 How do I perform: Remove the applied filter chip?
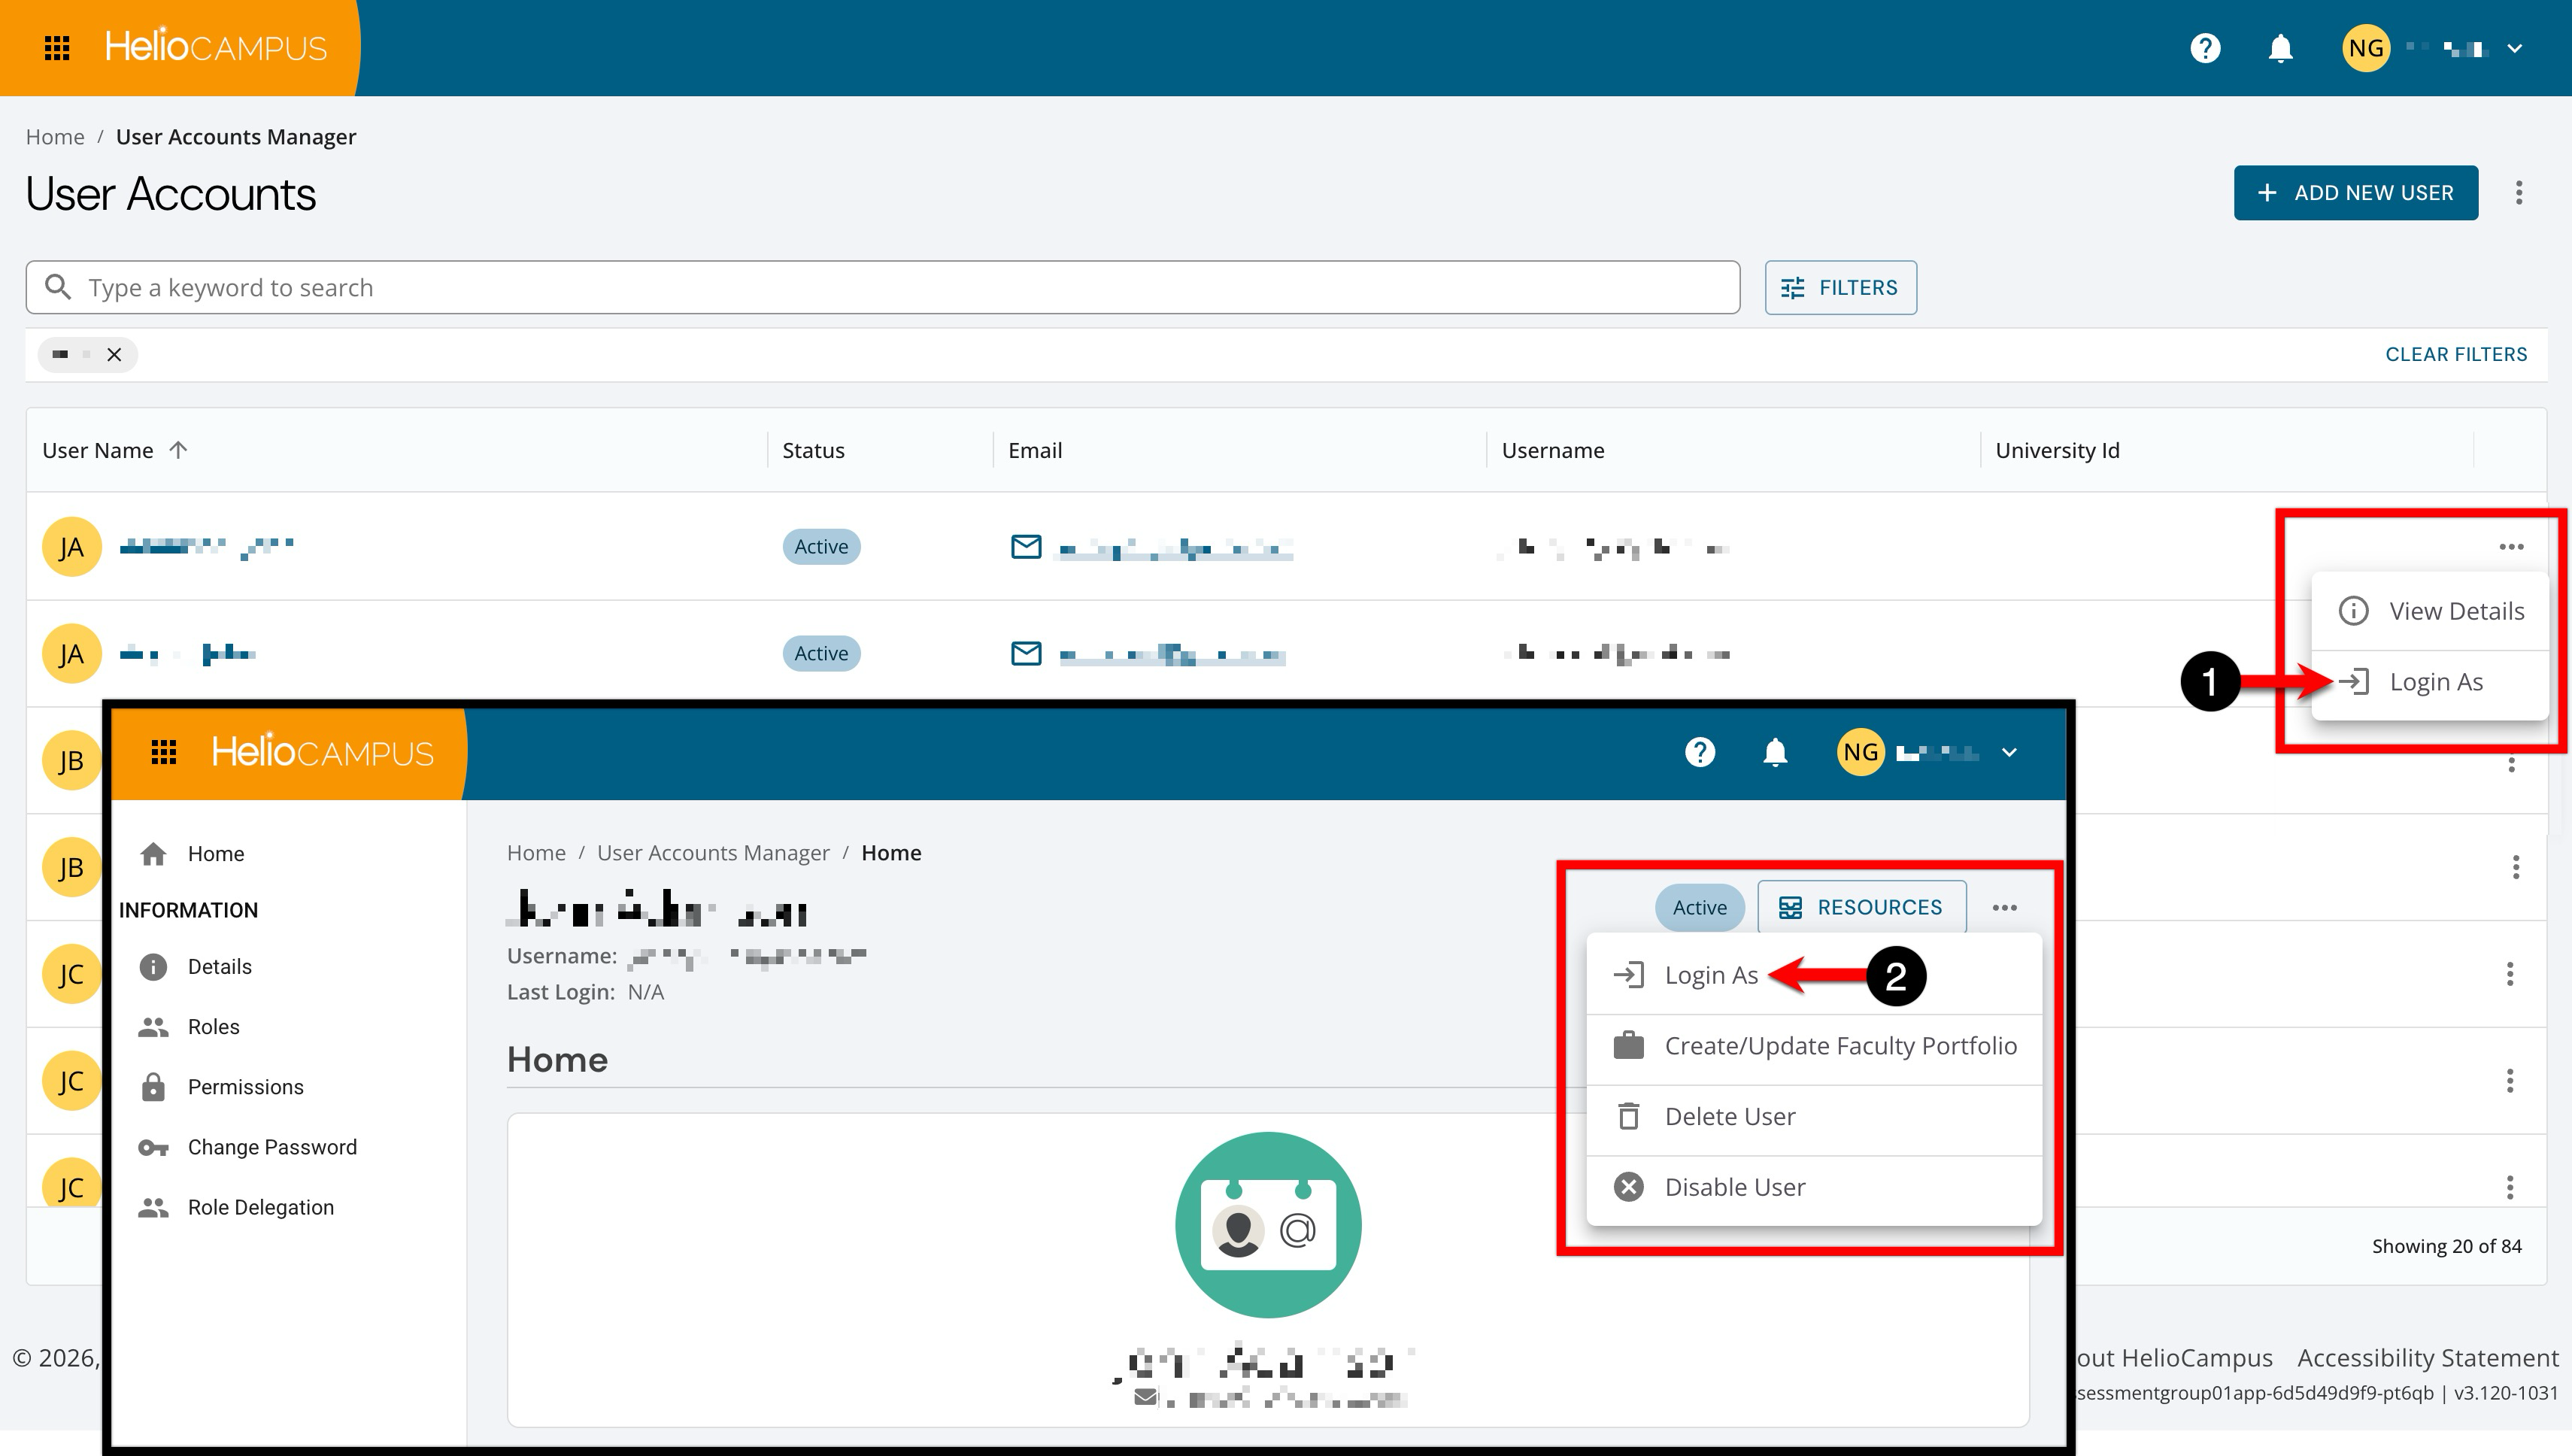(x=114, y=355)
